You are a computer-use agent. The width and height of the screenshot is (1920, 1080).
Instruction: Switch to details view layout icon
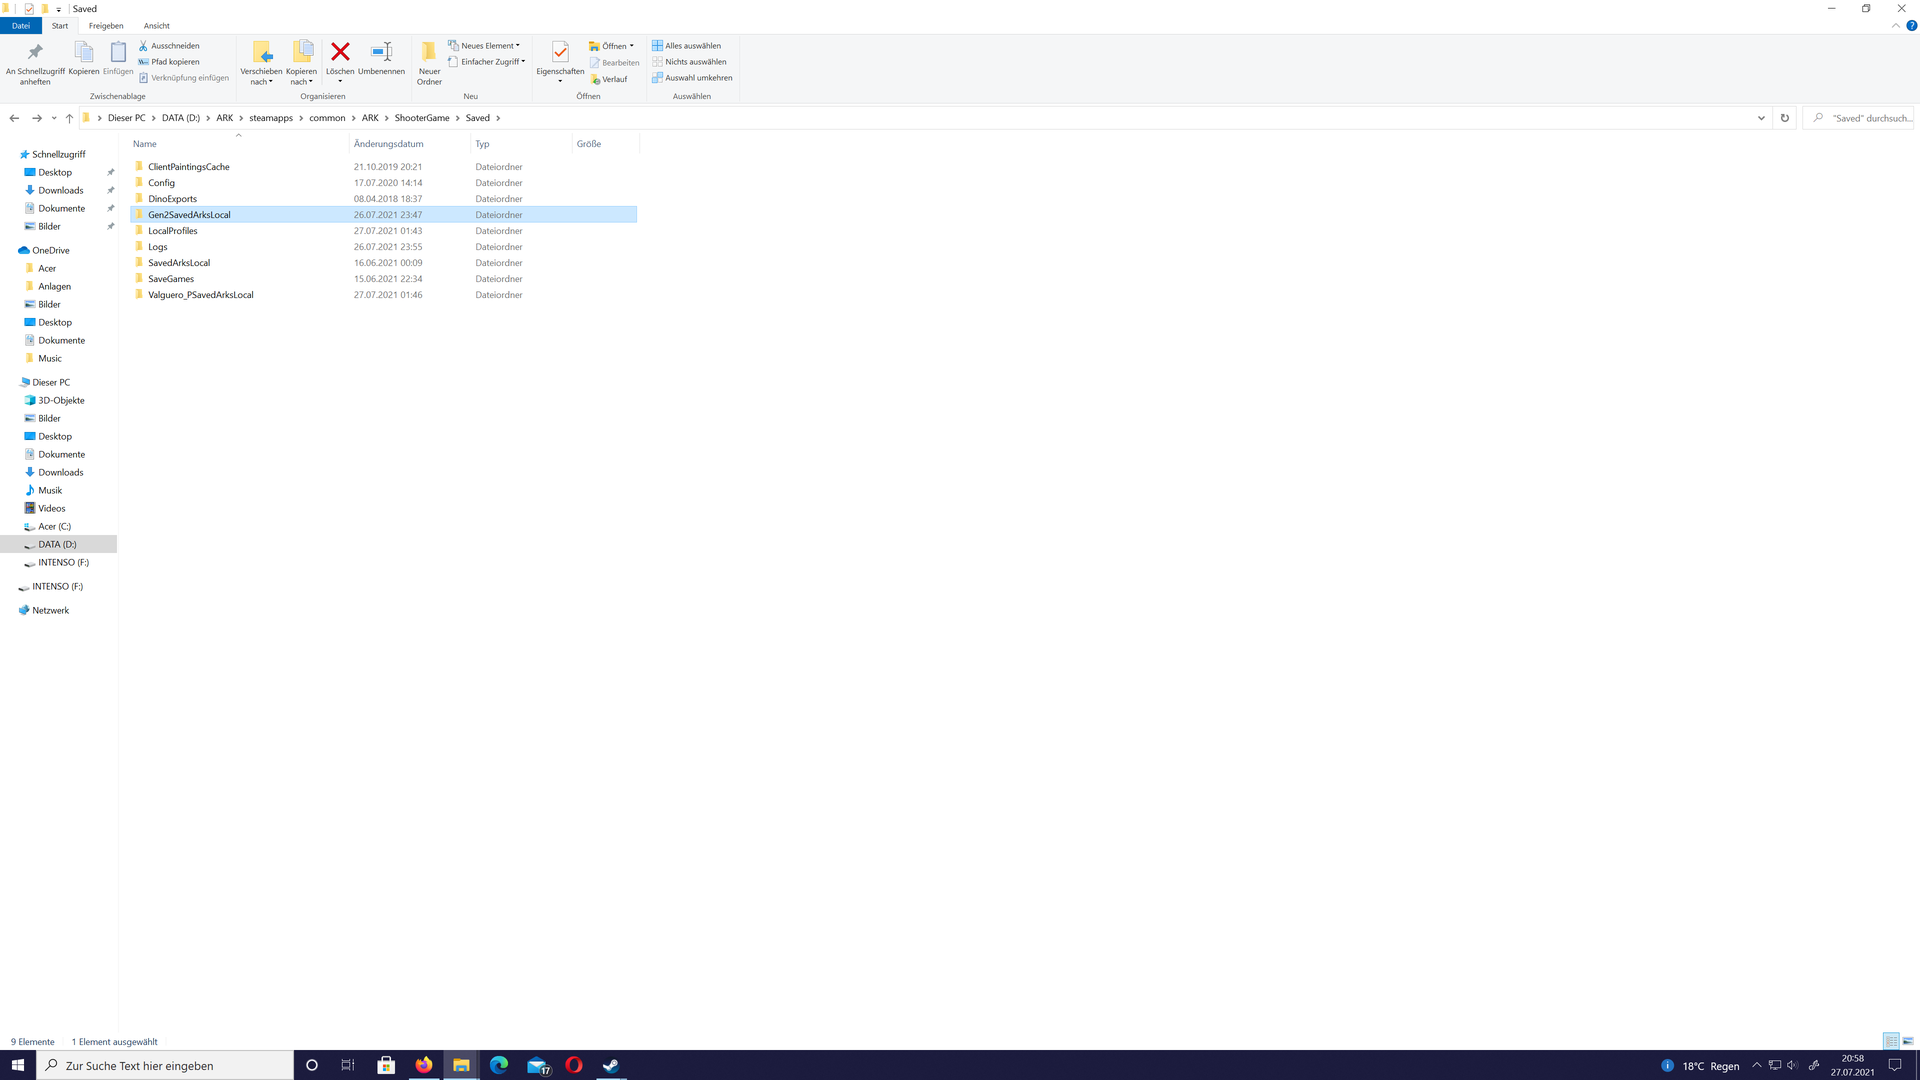point(1891,1041)
